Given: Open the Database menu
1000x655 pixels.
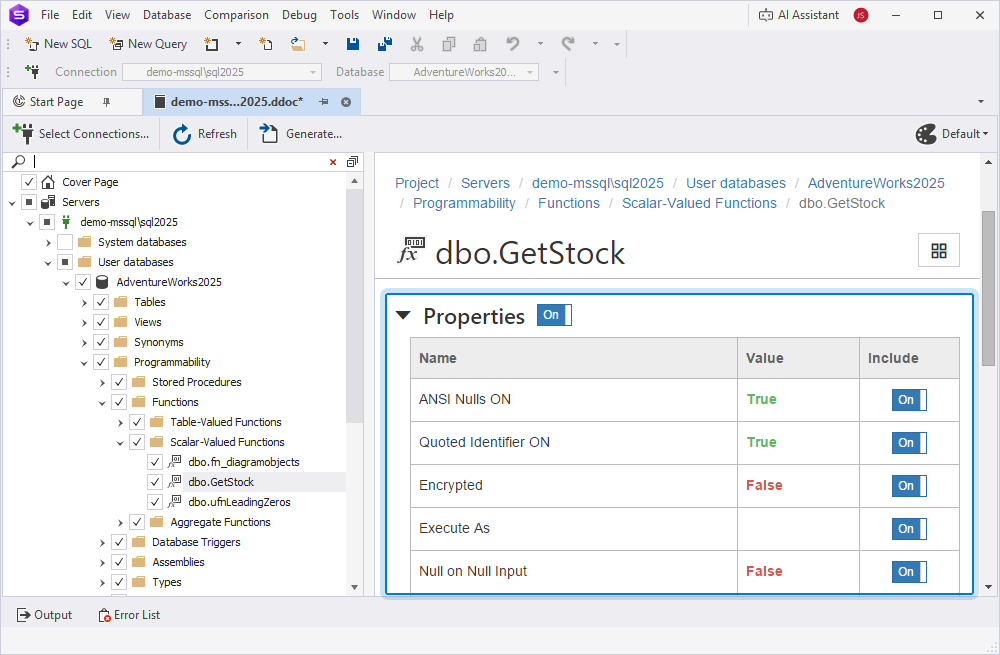Looking at the screenshot, I should 166,15.
